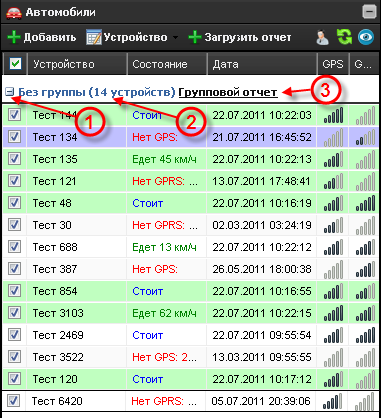Uncheck the Тест 121 checkbox
Screen dimensions: 381x418
coord(14,181)
